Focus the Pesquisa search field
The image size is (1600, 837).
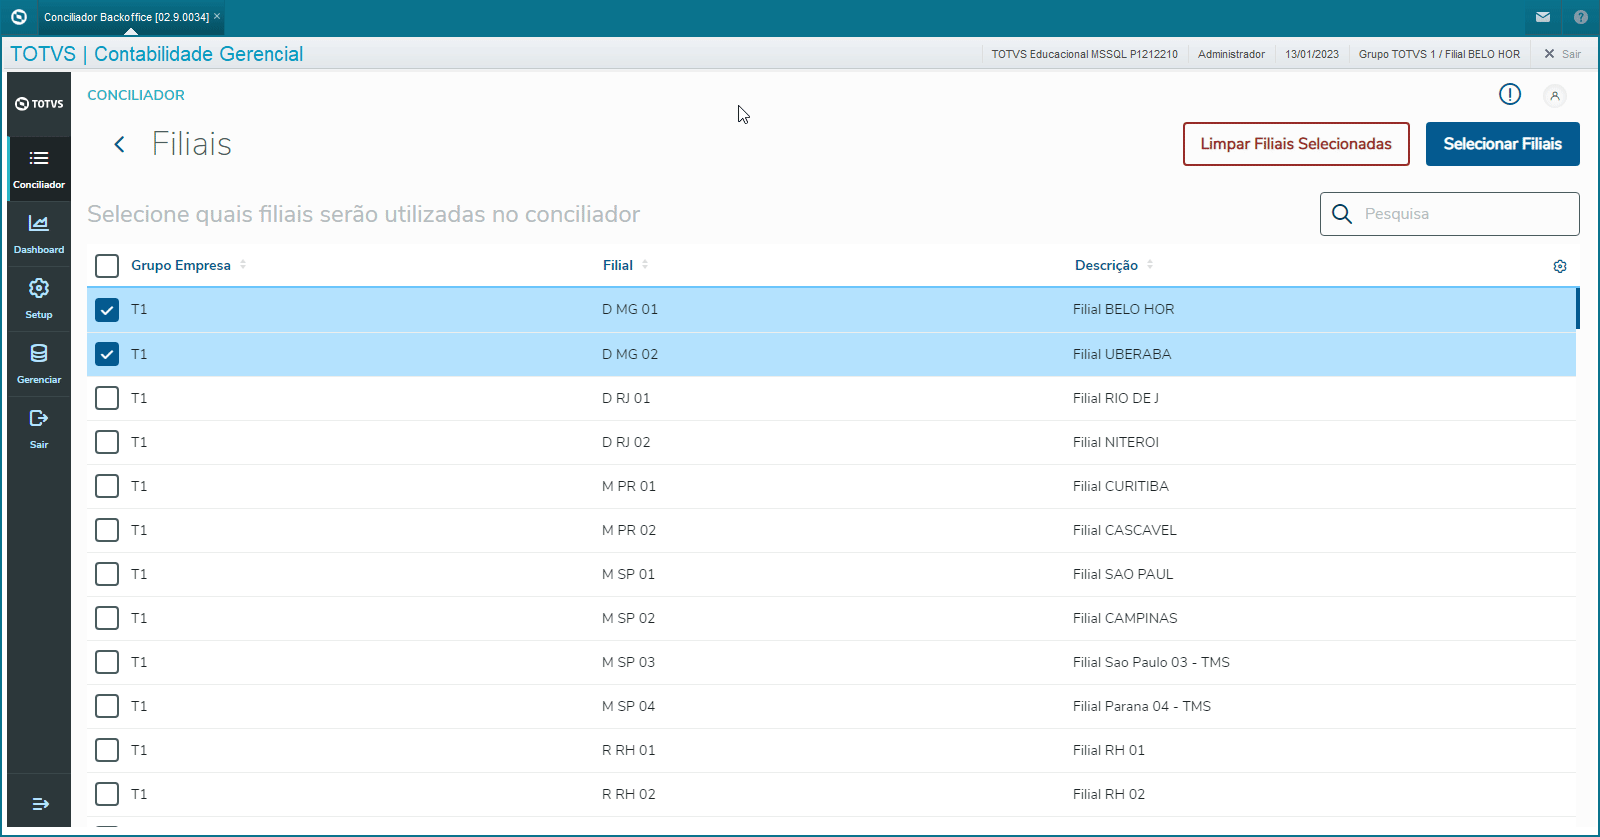point(1450,214)
